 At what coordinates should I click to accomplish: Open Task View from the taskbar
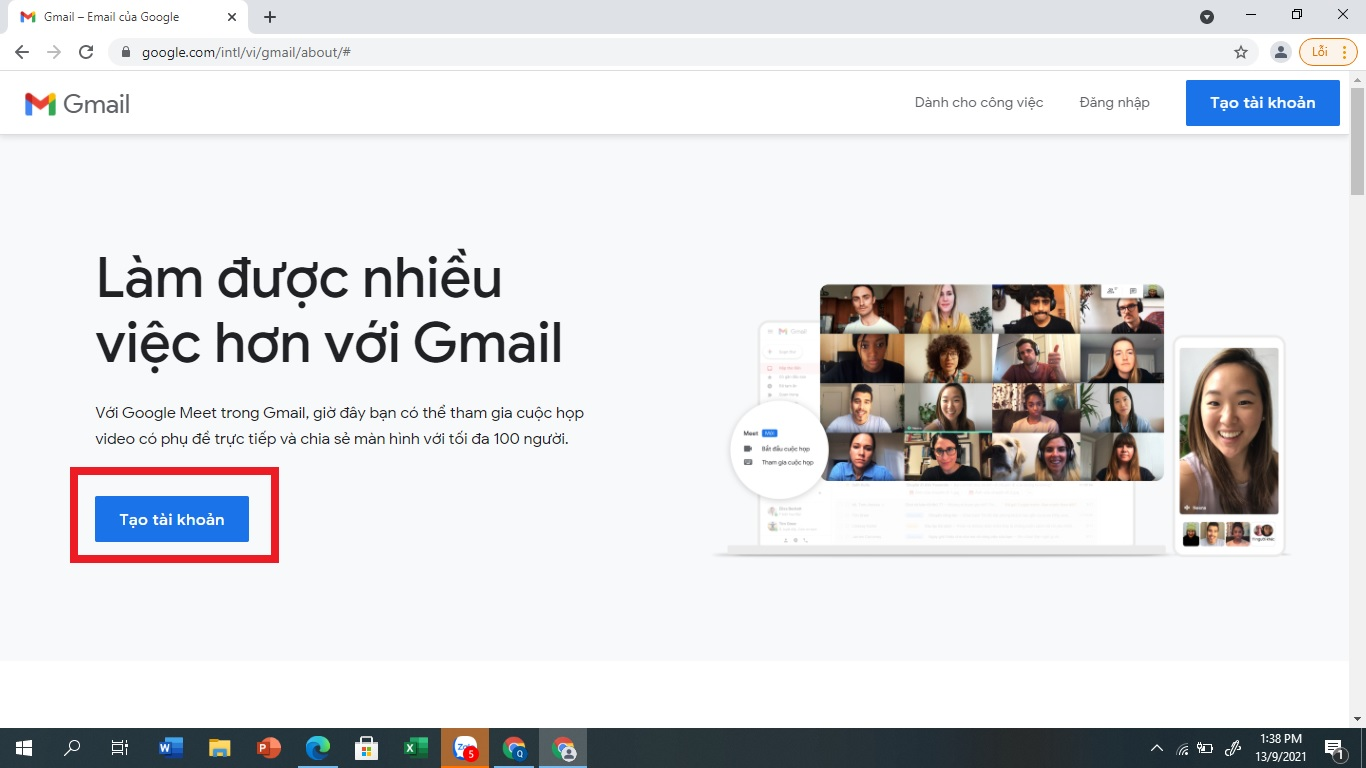pyautogui.click(x=120, y=748)
